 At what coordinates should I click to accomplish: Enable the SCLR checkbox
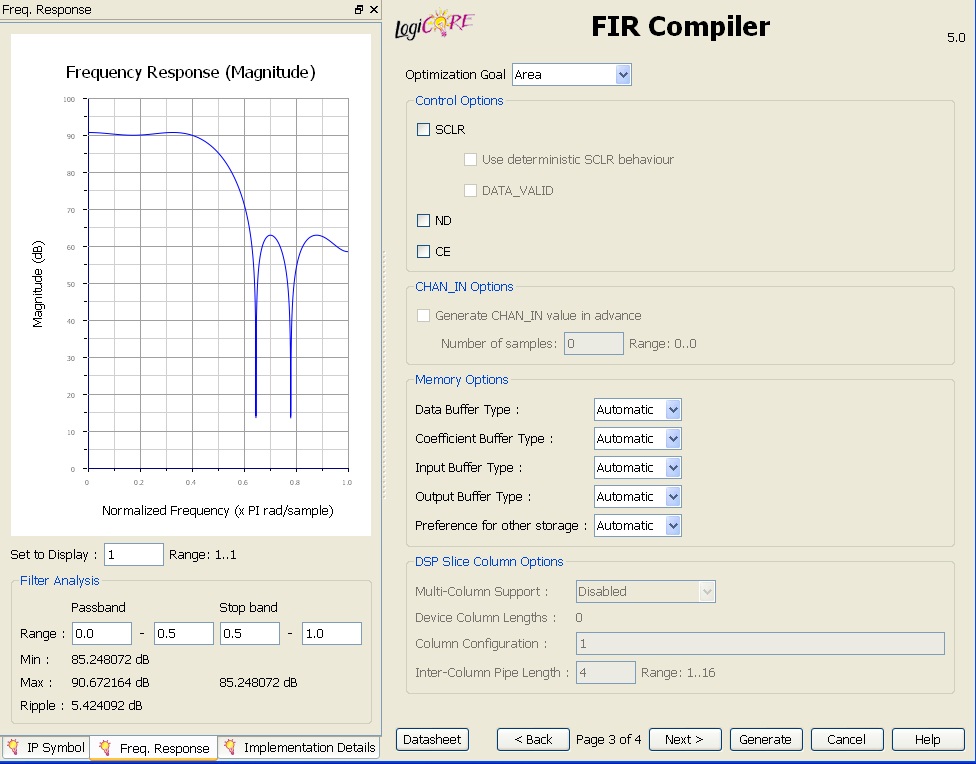423,130
